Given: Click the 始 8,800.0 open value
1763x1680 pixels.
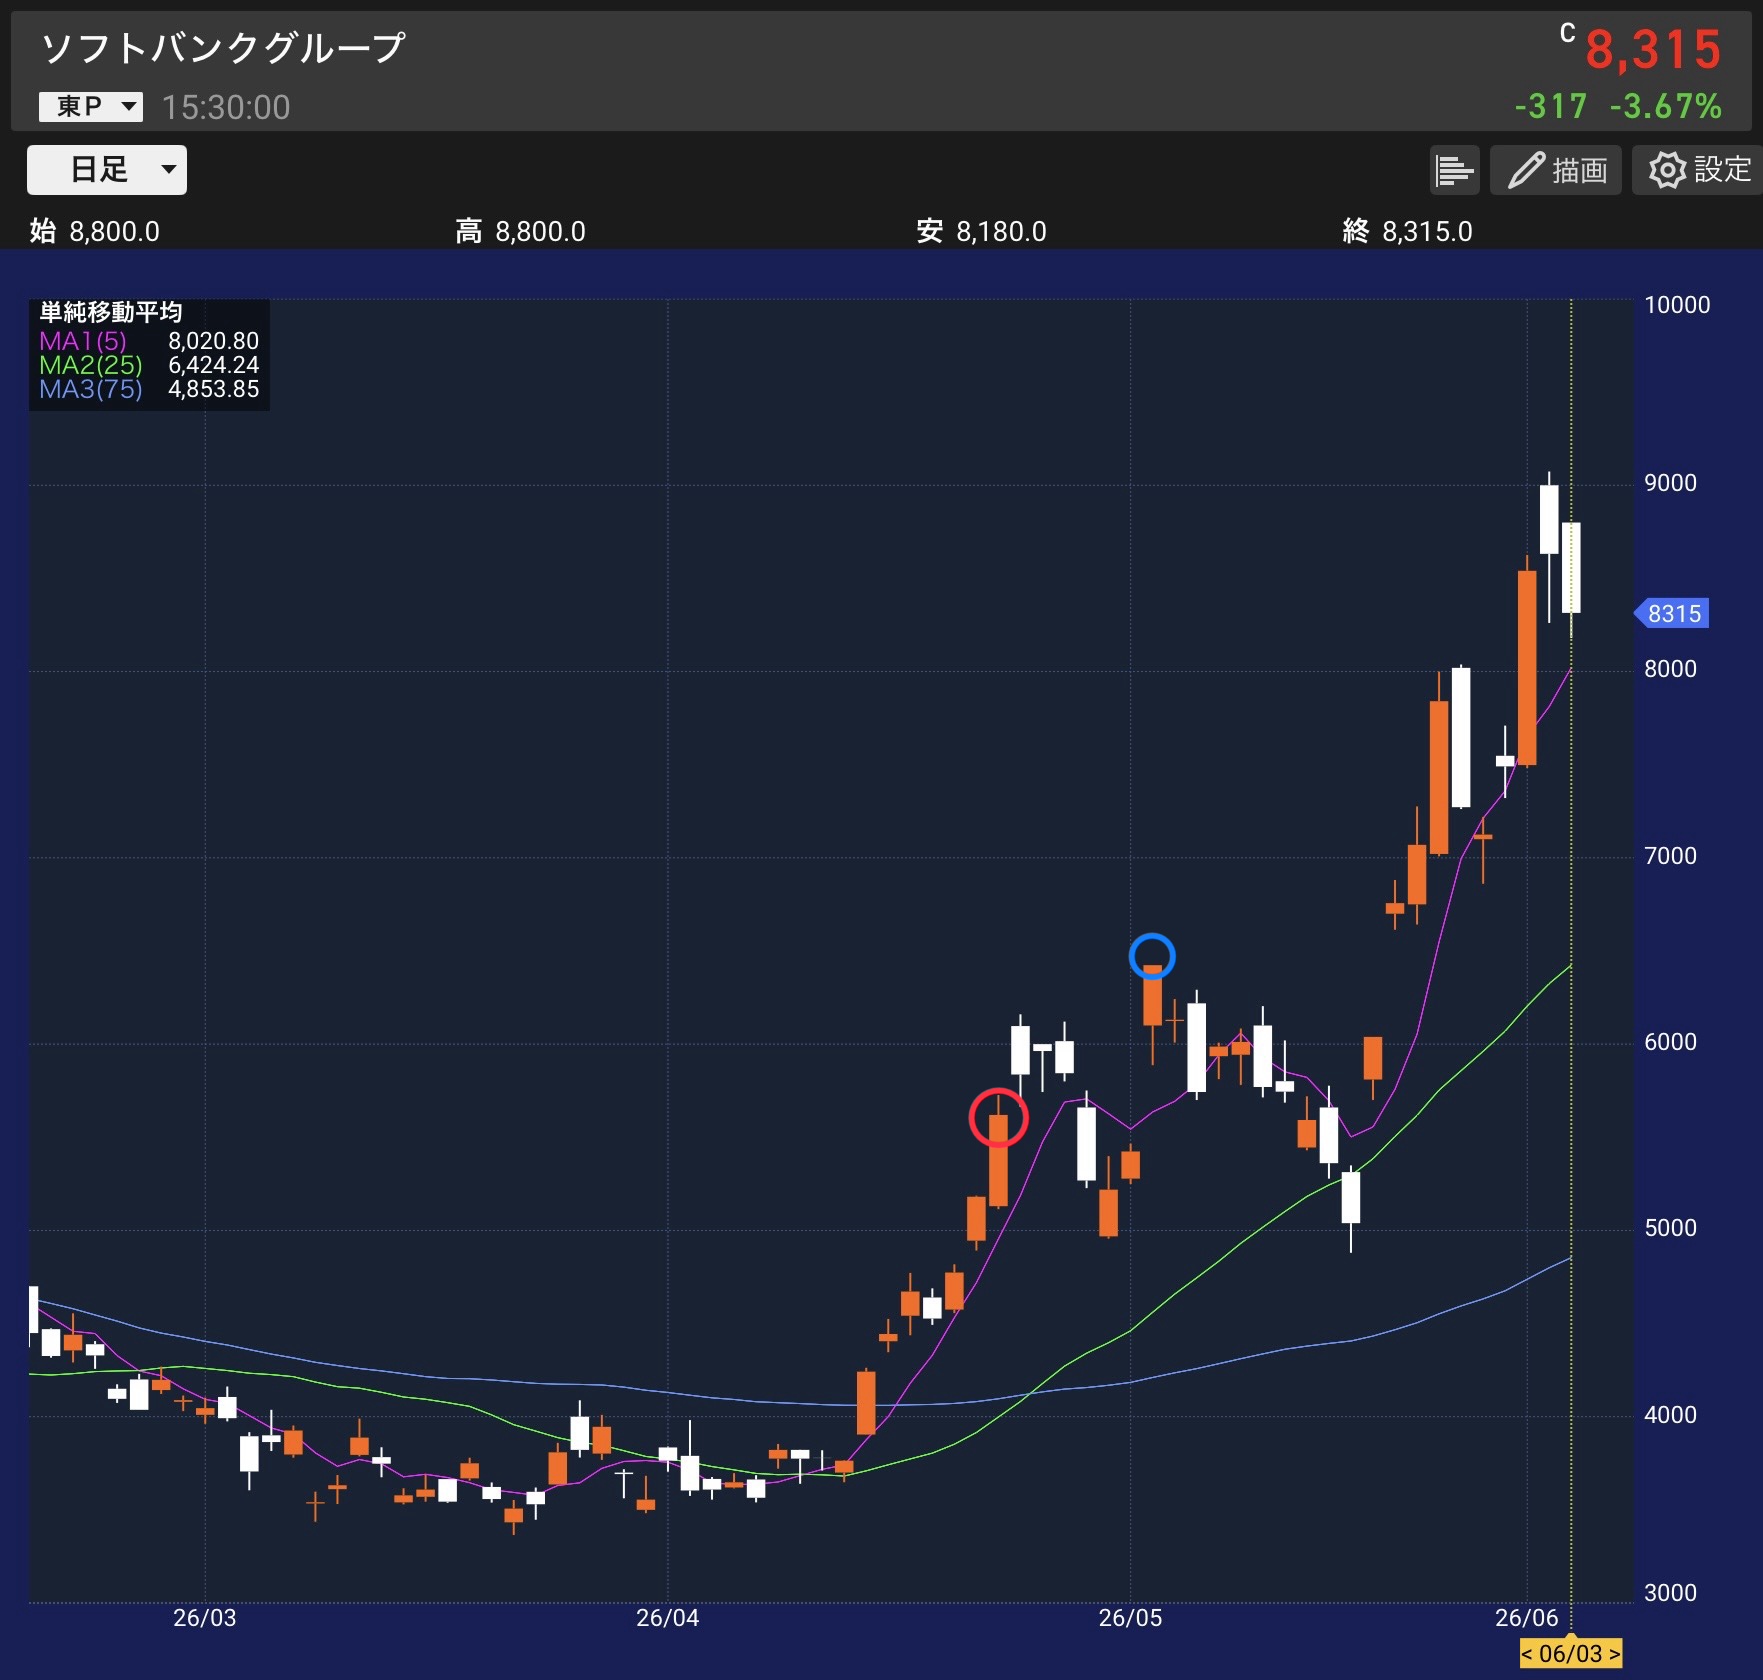Looking at the screenshot, I should click(x=95, y=231).
